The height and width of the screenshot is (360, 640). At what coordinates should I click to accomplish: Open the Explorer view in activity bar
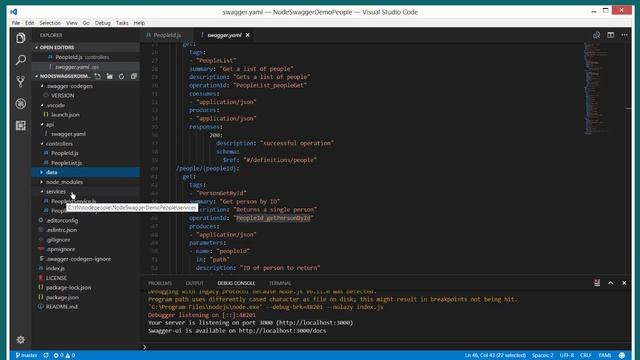(x=20, y=38)
